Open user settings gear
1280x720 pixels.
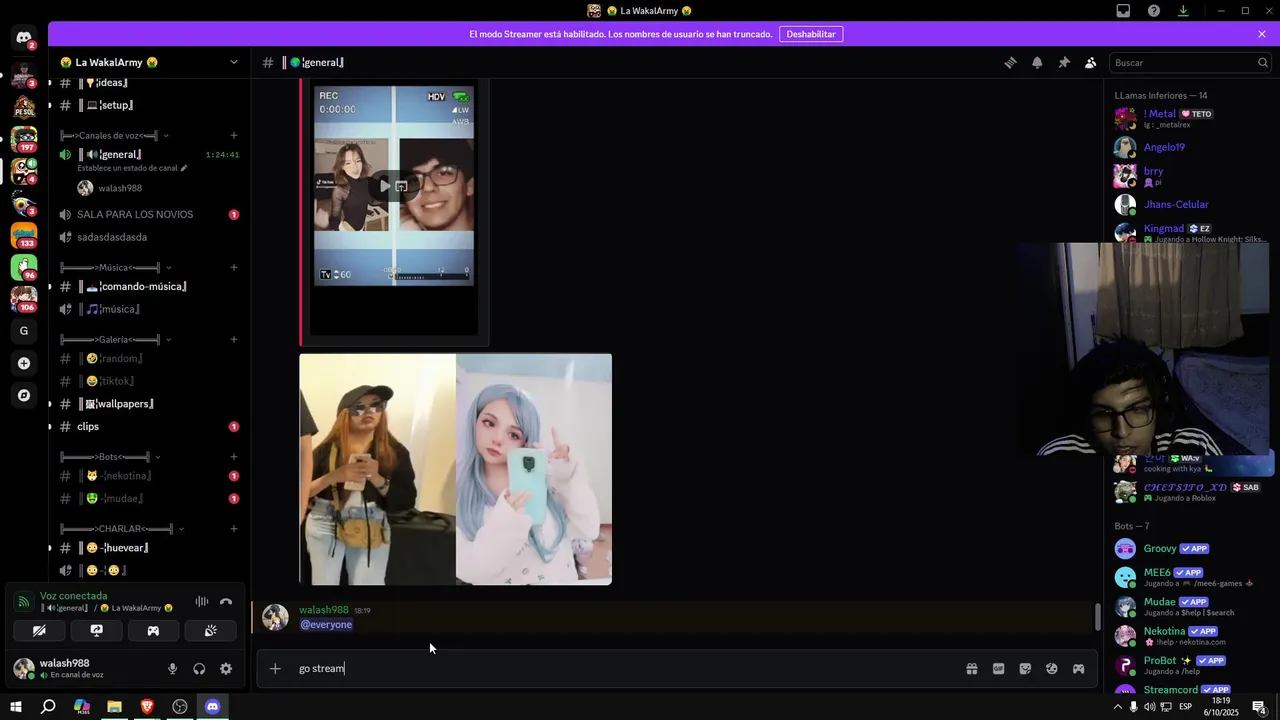click(226, 669)
